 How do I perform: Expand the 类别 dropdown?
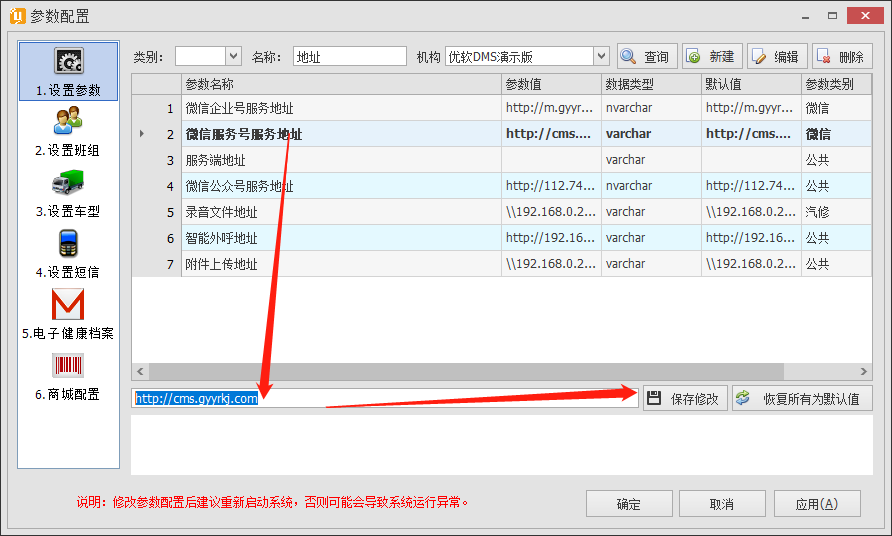(x=233, y=56)
